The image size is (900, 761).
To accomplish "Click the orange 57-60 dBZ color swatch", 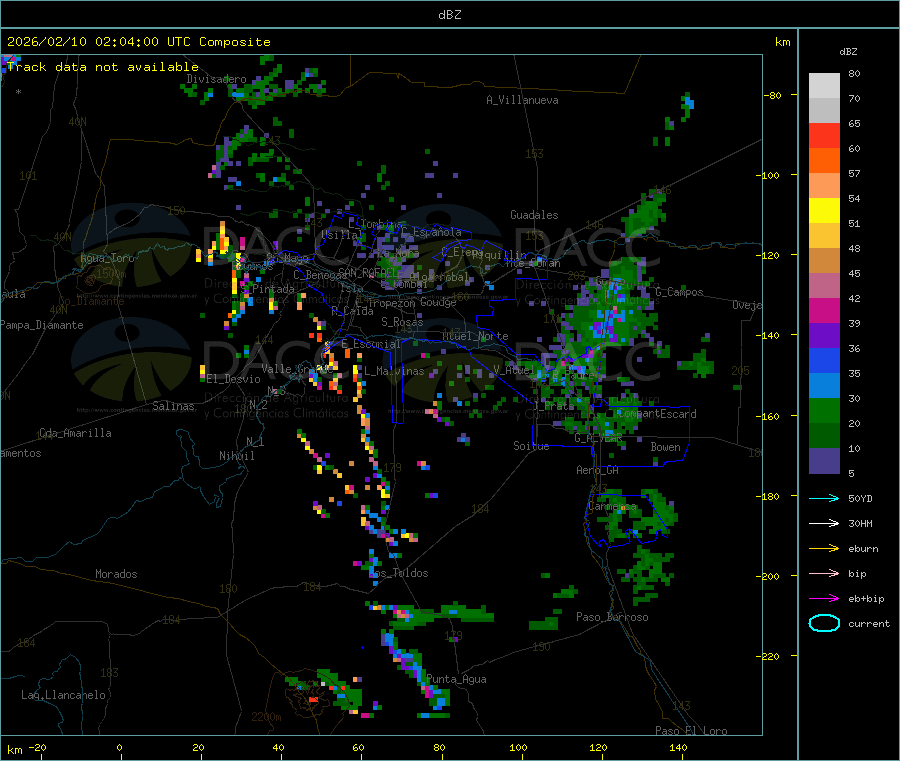I will pyautogui.click(x=824, y=161).
